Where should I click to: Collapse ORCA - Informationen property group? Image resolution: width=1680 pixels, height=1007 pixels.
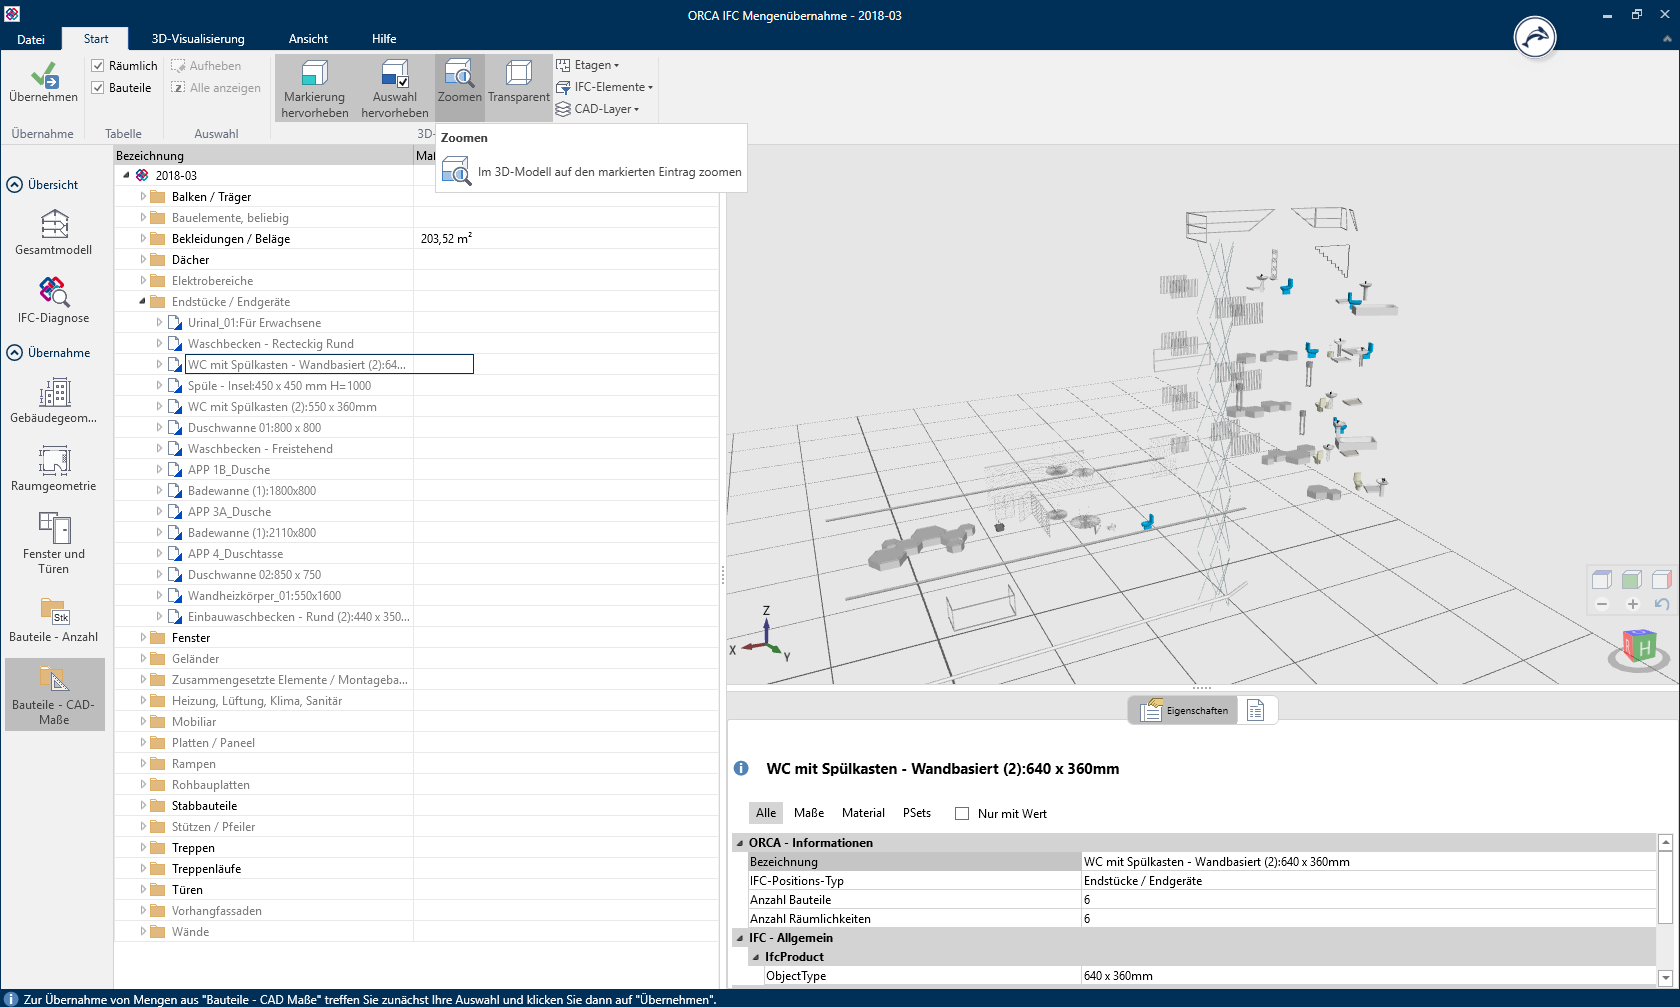(x=740, y=843)
